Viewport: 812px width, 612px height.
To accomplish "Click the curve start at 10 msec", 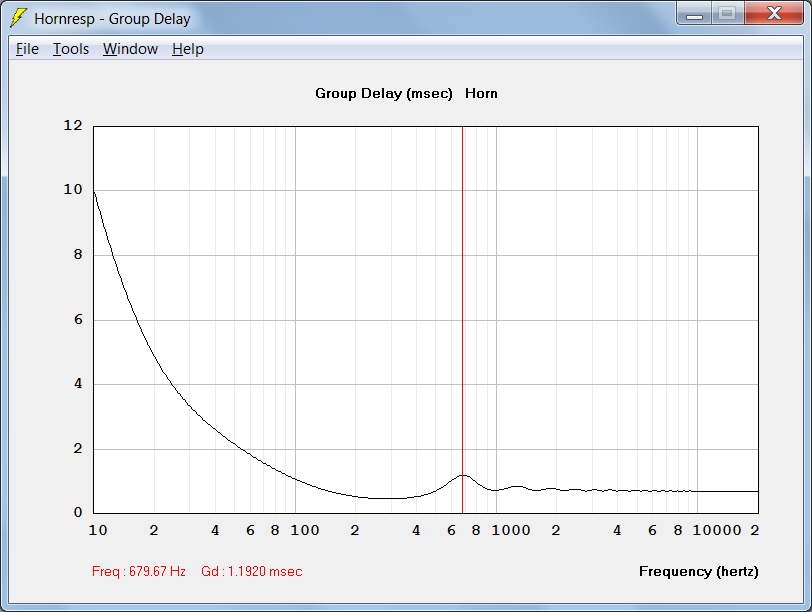I will (94, 192).
